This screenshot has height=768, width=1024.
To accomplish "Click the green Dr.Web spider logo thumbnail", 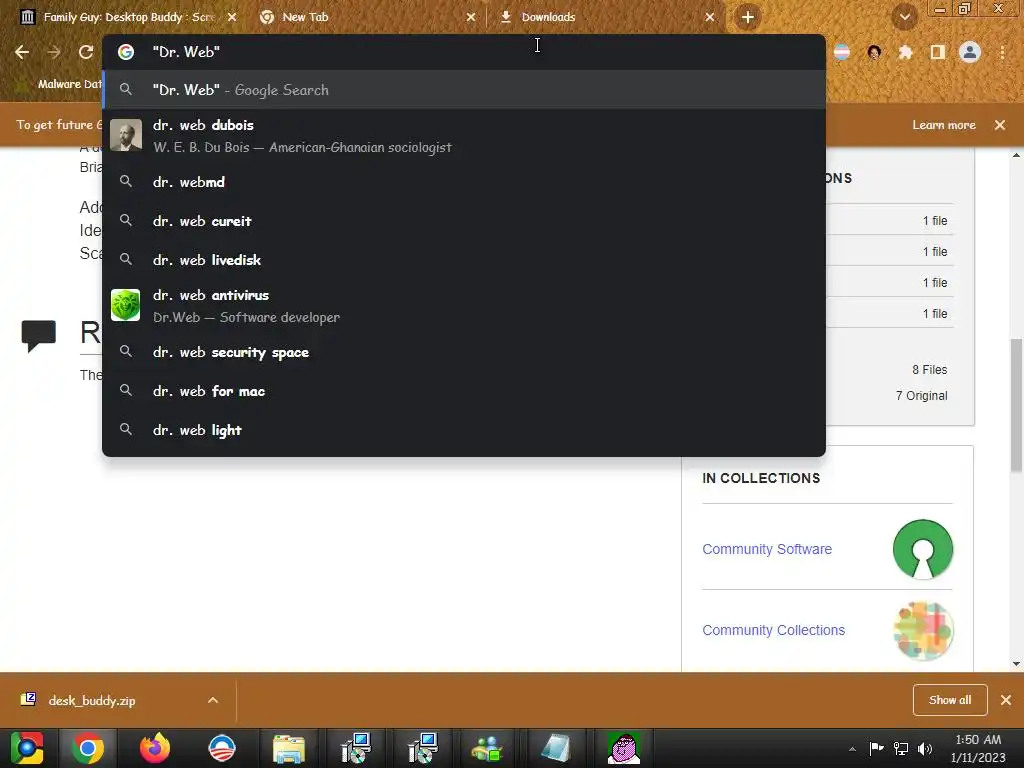I will coord(125,305).
